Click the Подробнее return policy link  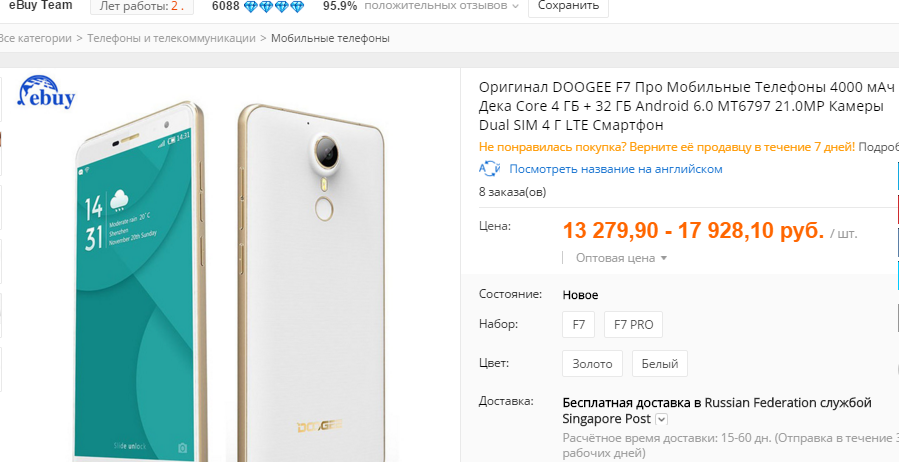tap(878, 147)
